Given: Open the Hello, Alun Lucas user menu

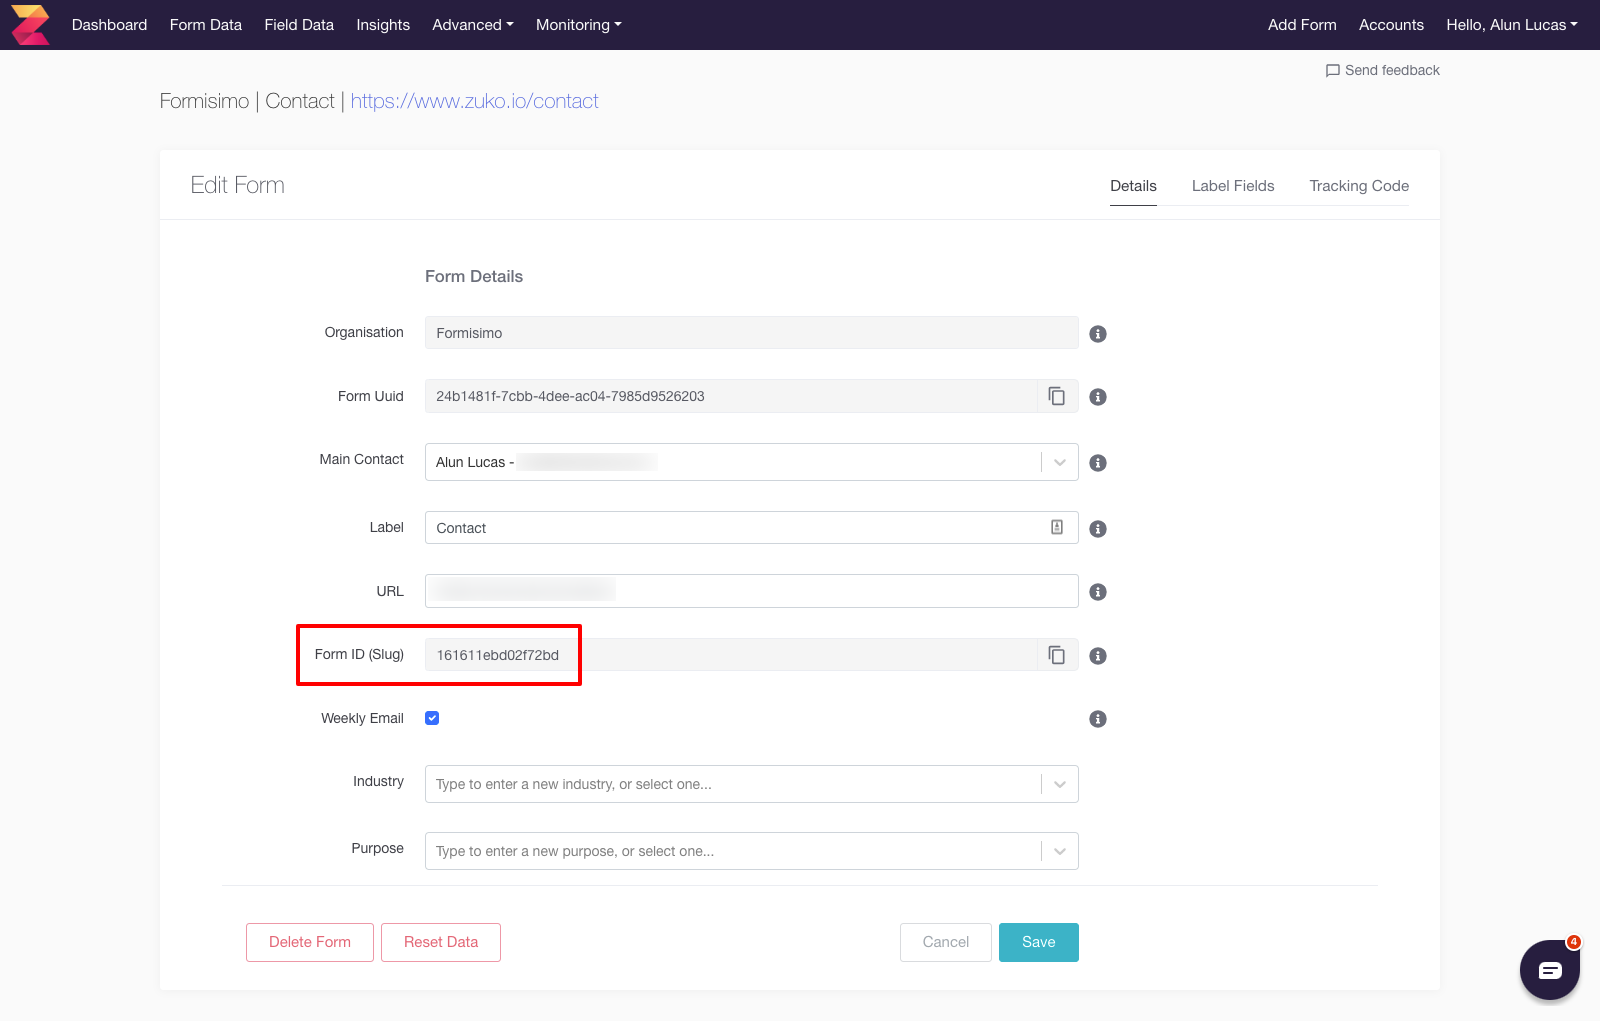Looking at the screenshot, I should point(1512,25).
